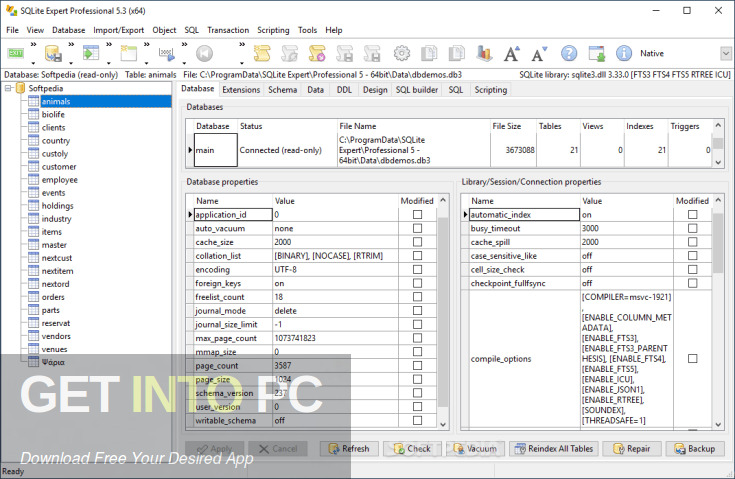Click the execute SQL arrow toolbar icon

pos(166,53)
